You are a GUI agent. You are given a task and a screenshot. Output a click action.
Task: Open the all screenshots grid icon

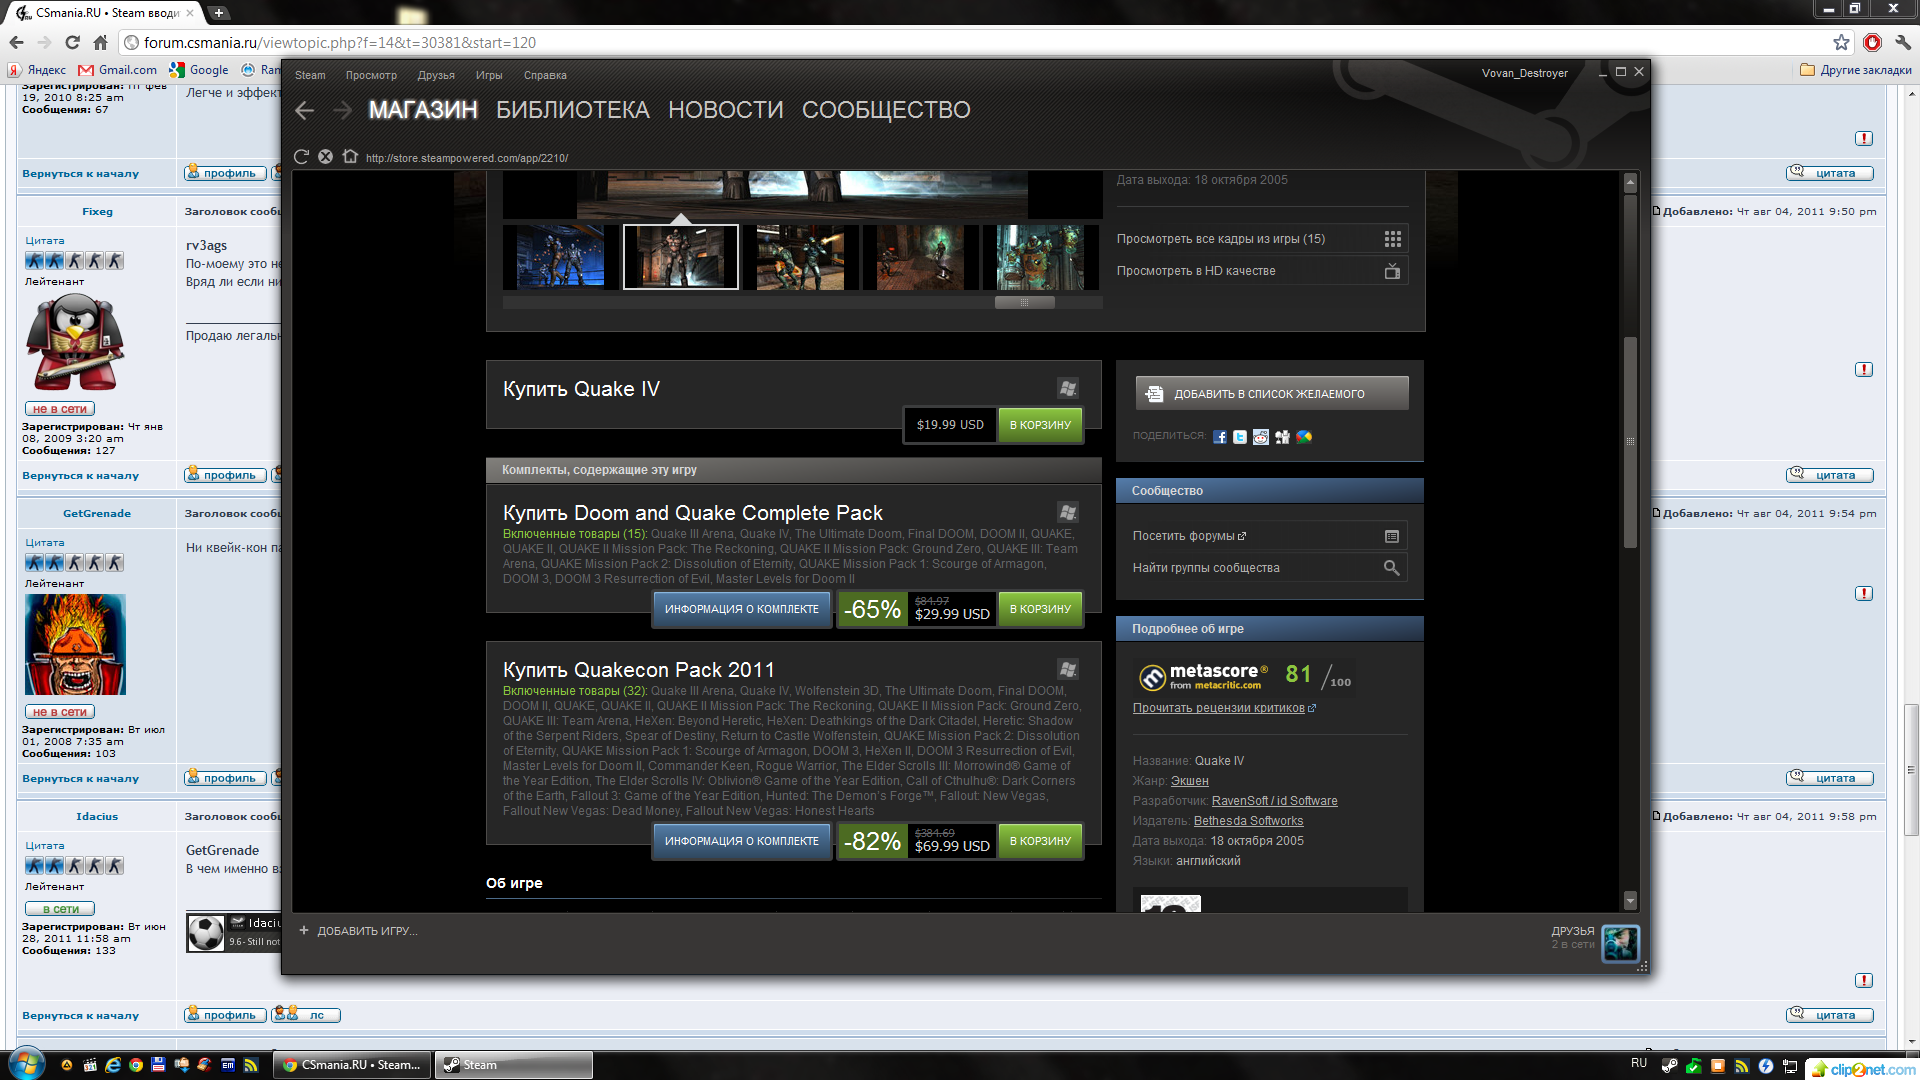[x=1392, y=239]
